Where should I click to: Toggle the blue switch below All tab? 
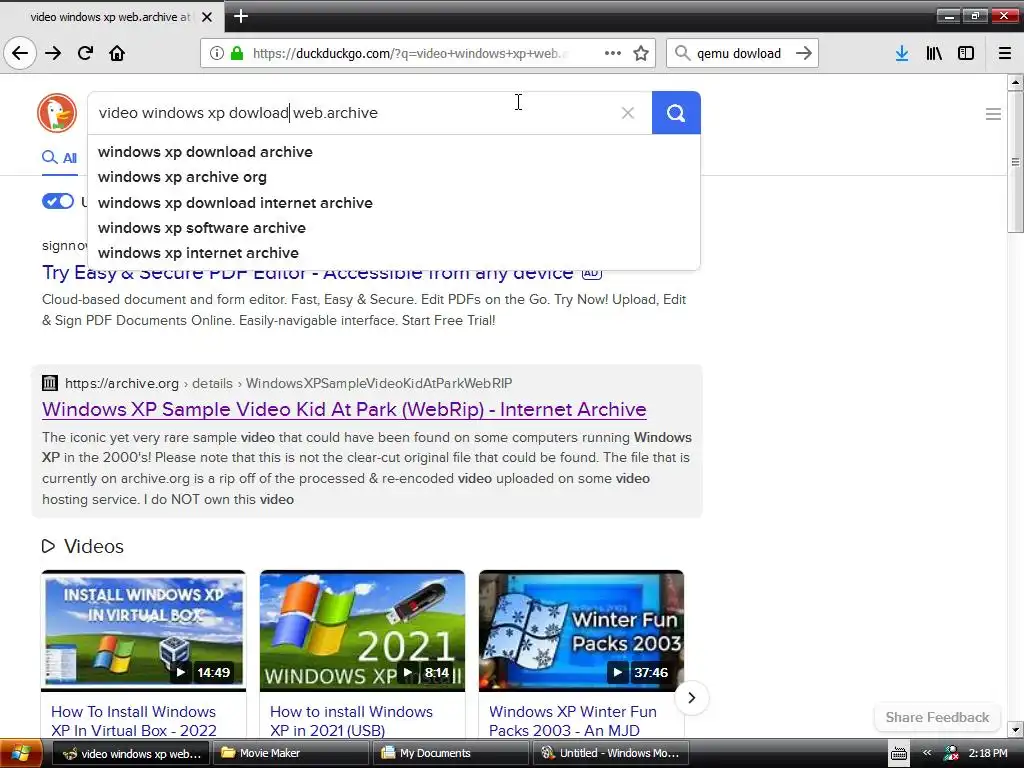58,201
